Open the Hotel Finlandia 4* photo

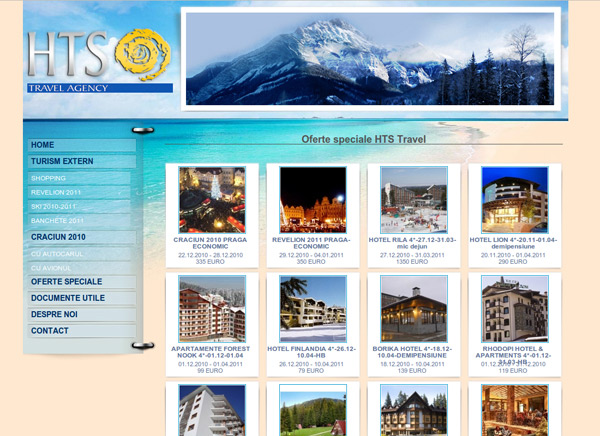click(313, 309)
